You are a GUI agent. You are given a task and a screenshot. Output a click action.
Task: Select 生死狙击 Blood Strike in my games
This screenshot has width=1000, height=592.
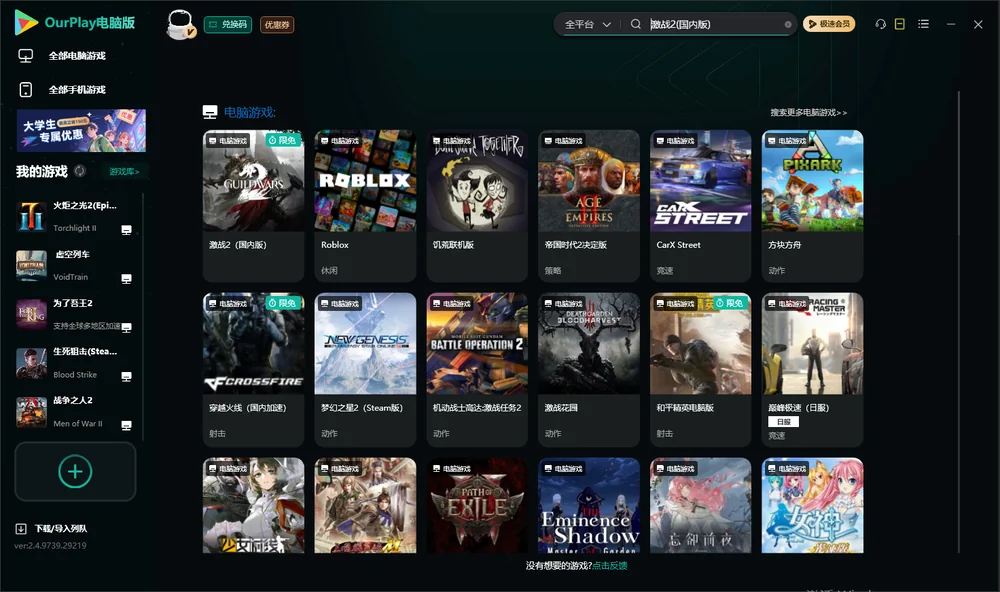(75, 363)
